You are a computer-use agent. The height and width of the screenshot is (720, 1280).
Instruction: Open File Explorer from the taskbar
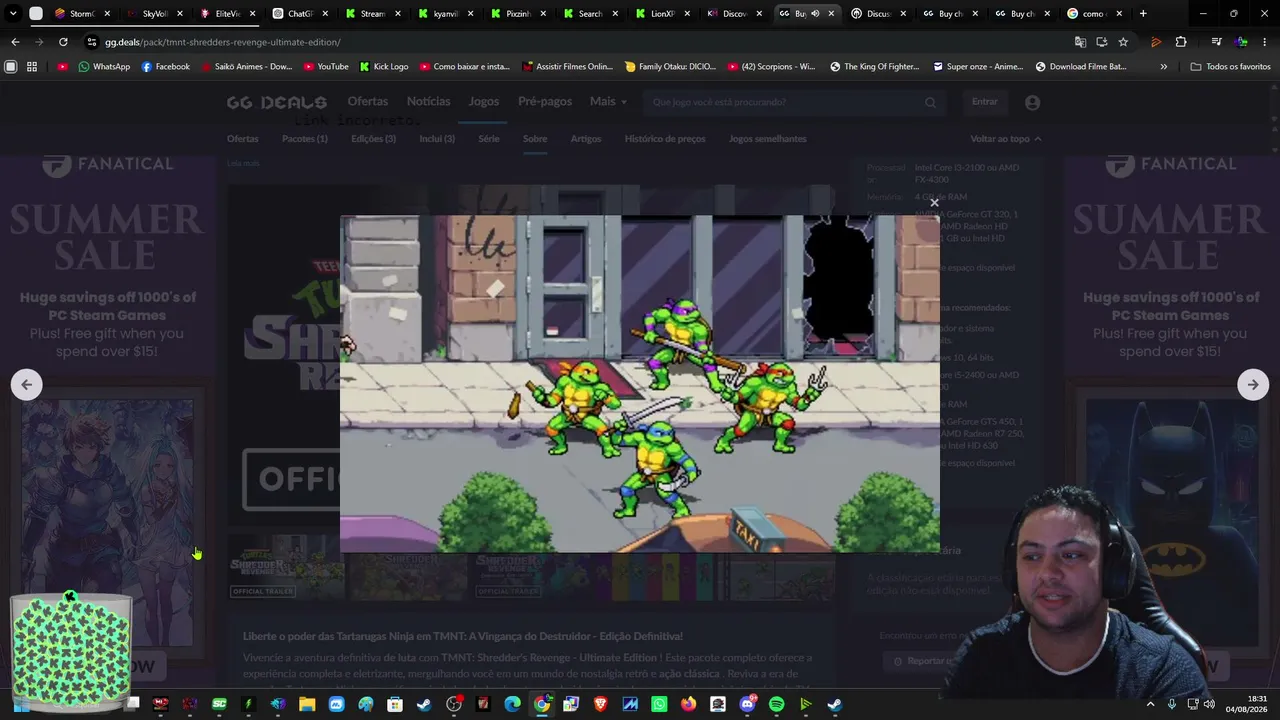click(307, 704)
